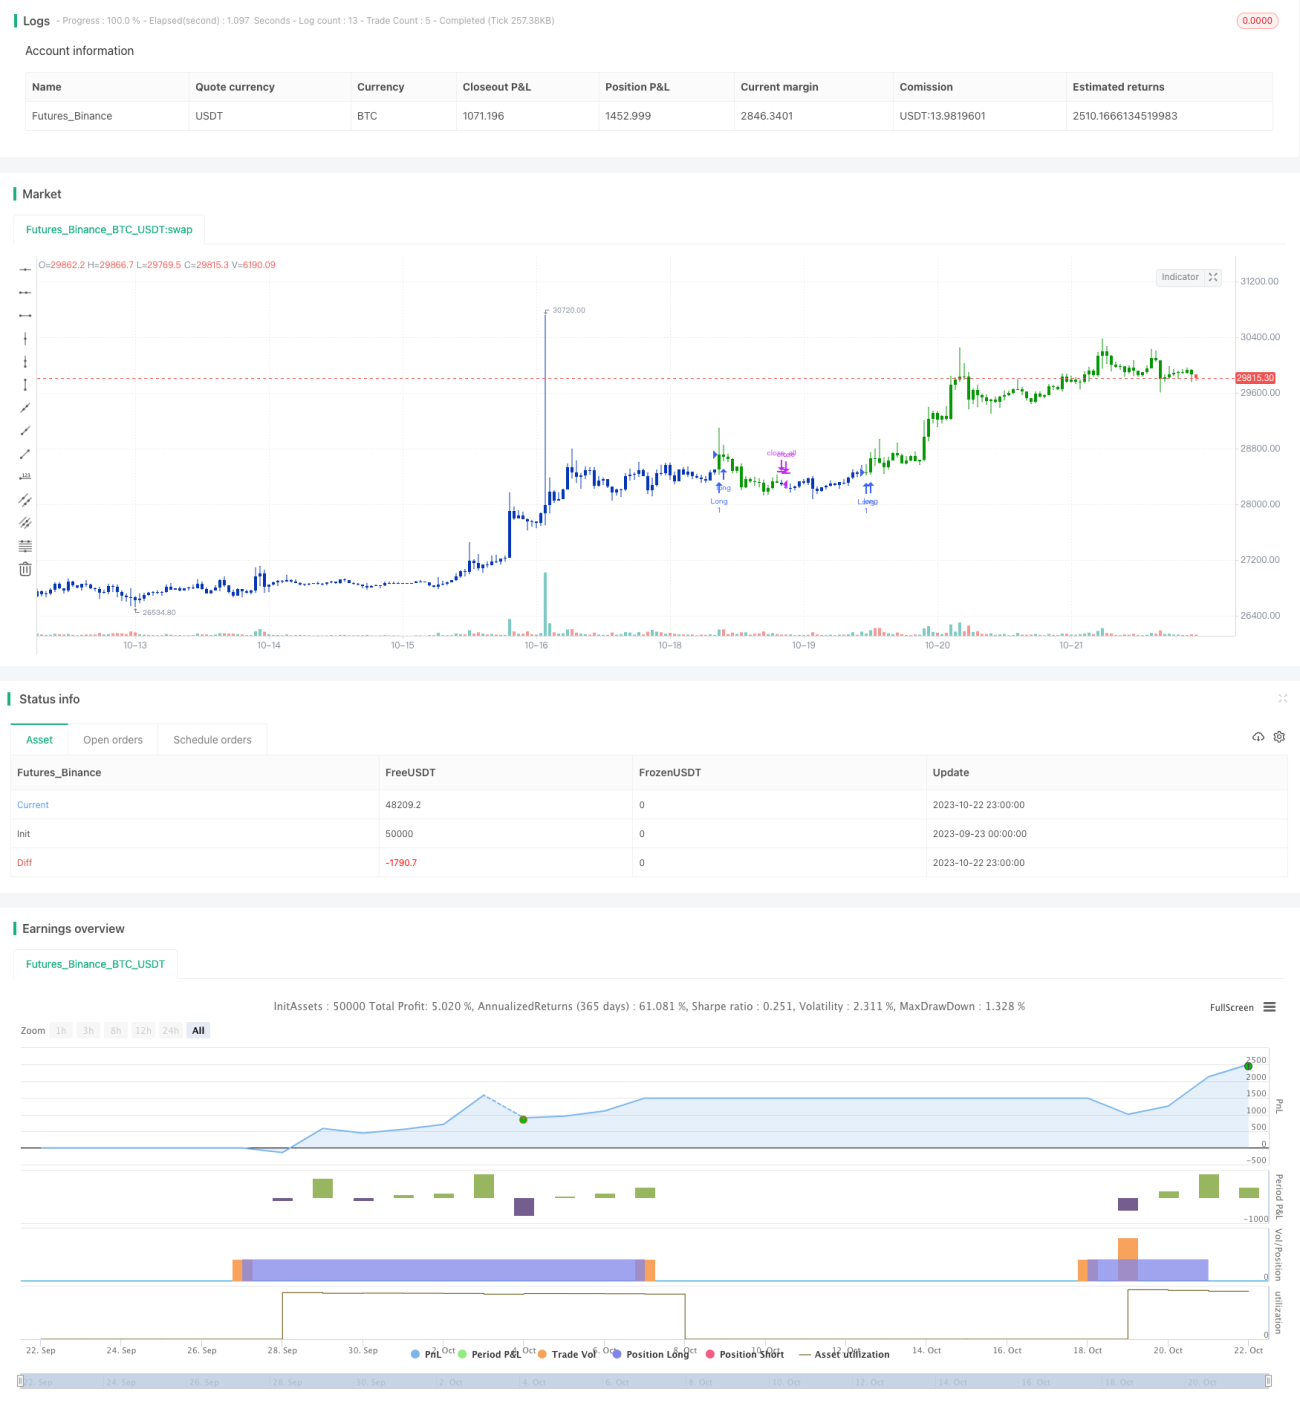Switch to the Schedule orders tab
The width and height of the screenshot is (1300, 1409).
[x=212, y=740]
